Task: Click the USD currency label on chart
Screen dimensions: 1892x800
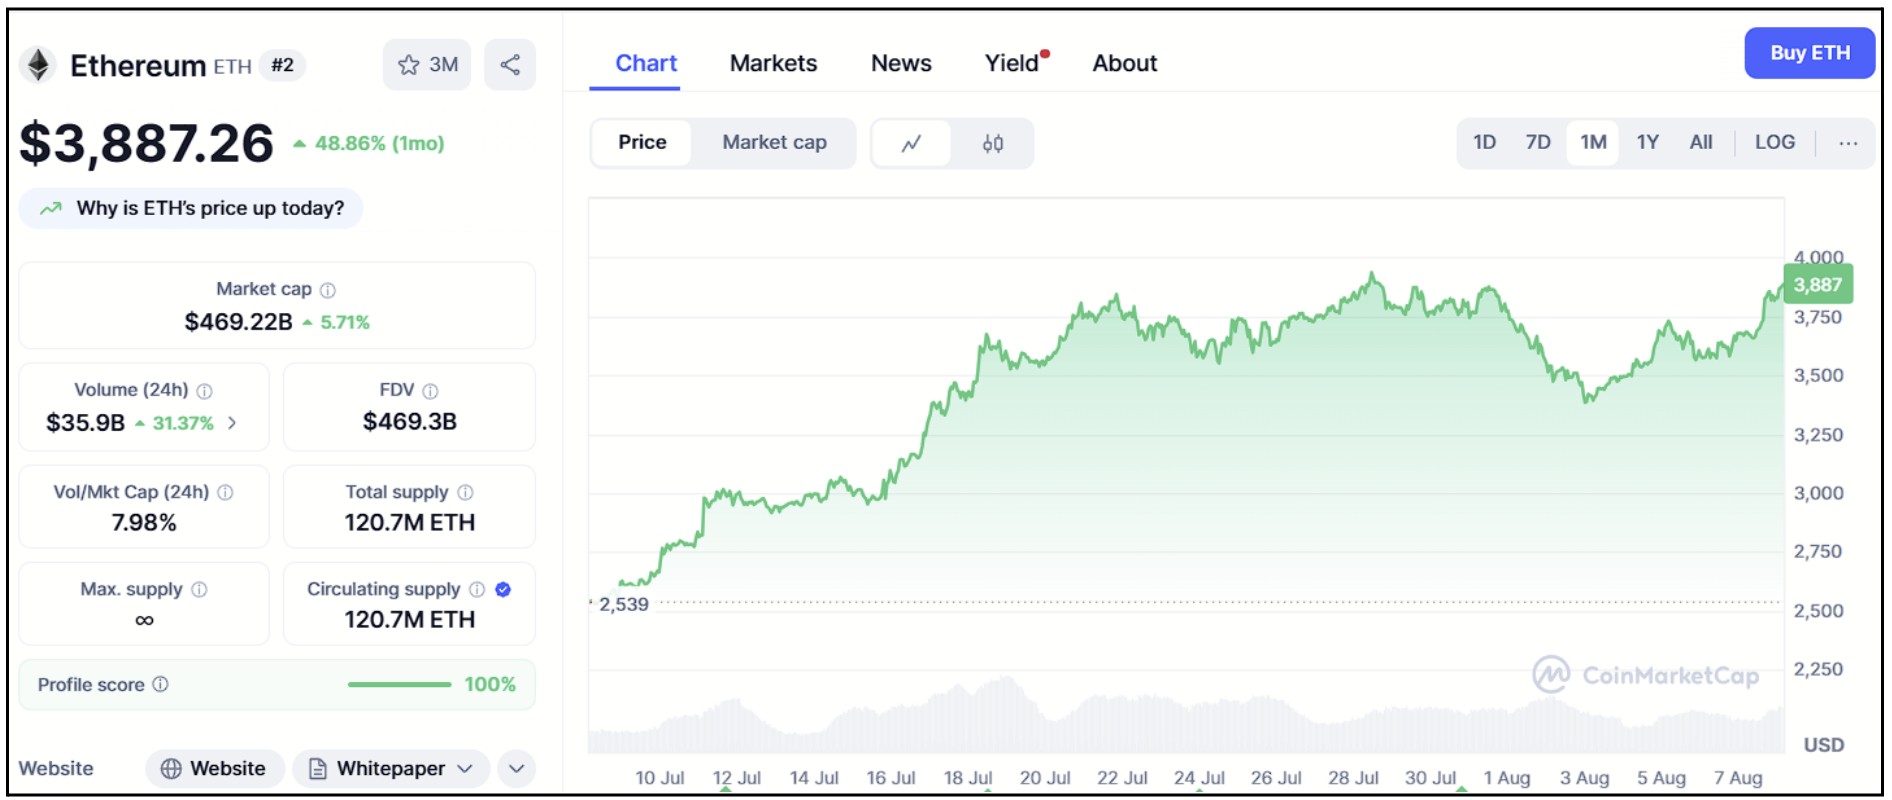Action: pos(1823,745)
